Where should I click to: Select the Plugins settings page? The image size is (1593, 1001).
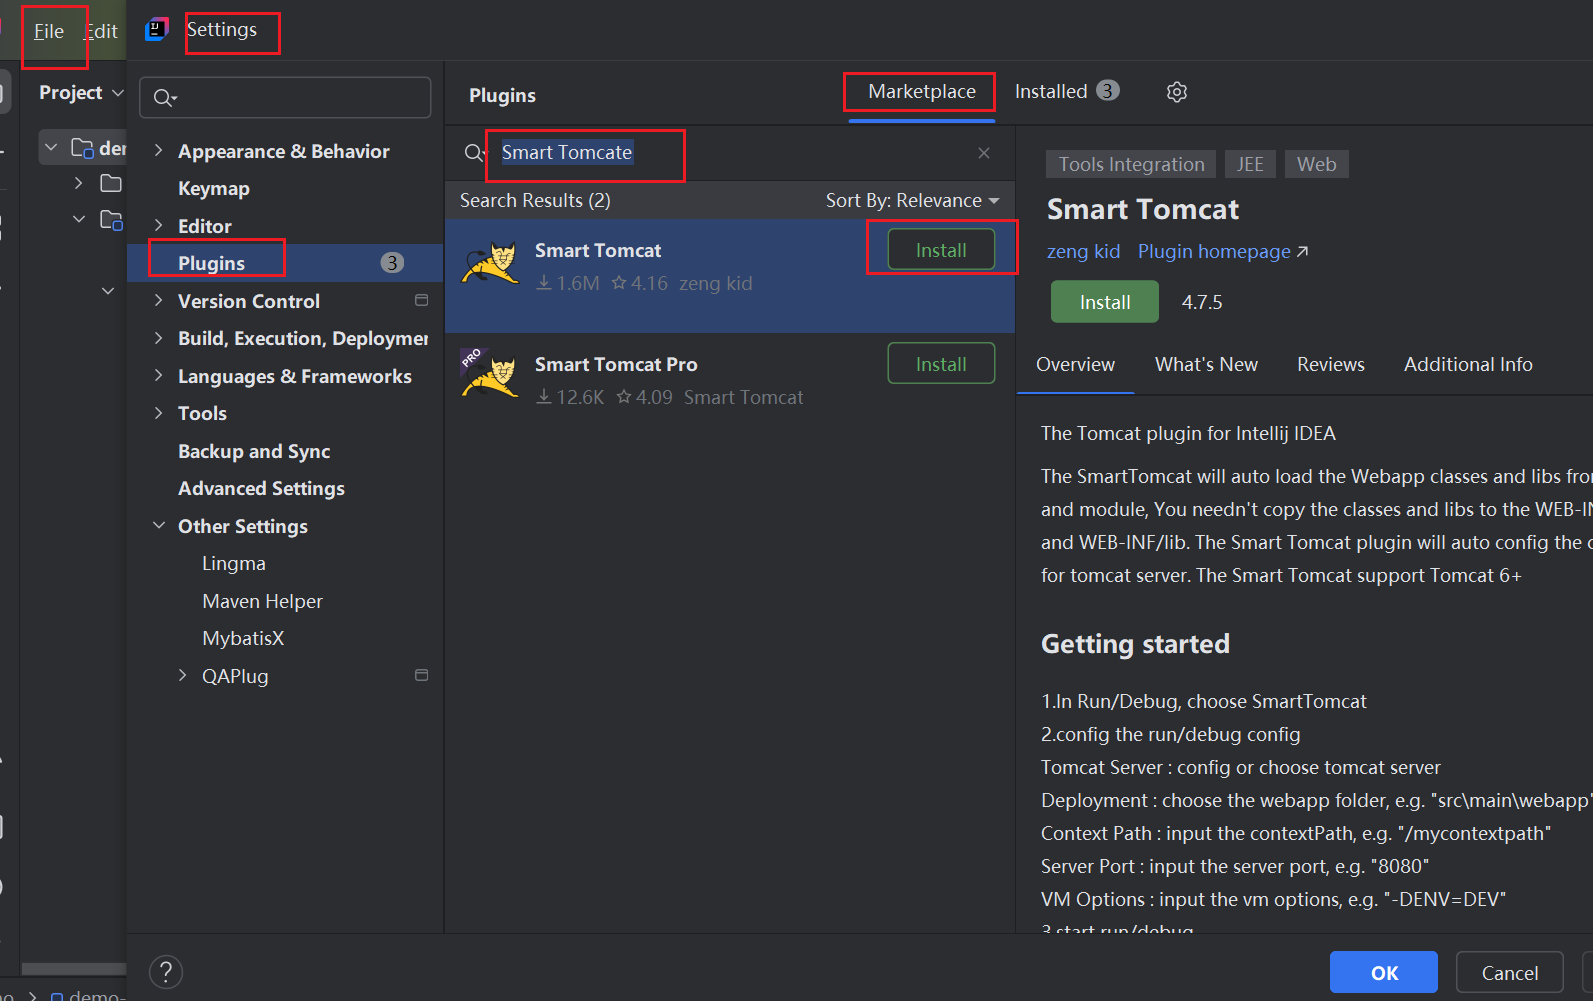pos(285,263)
